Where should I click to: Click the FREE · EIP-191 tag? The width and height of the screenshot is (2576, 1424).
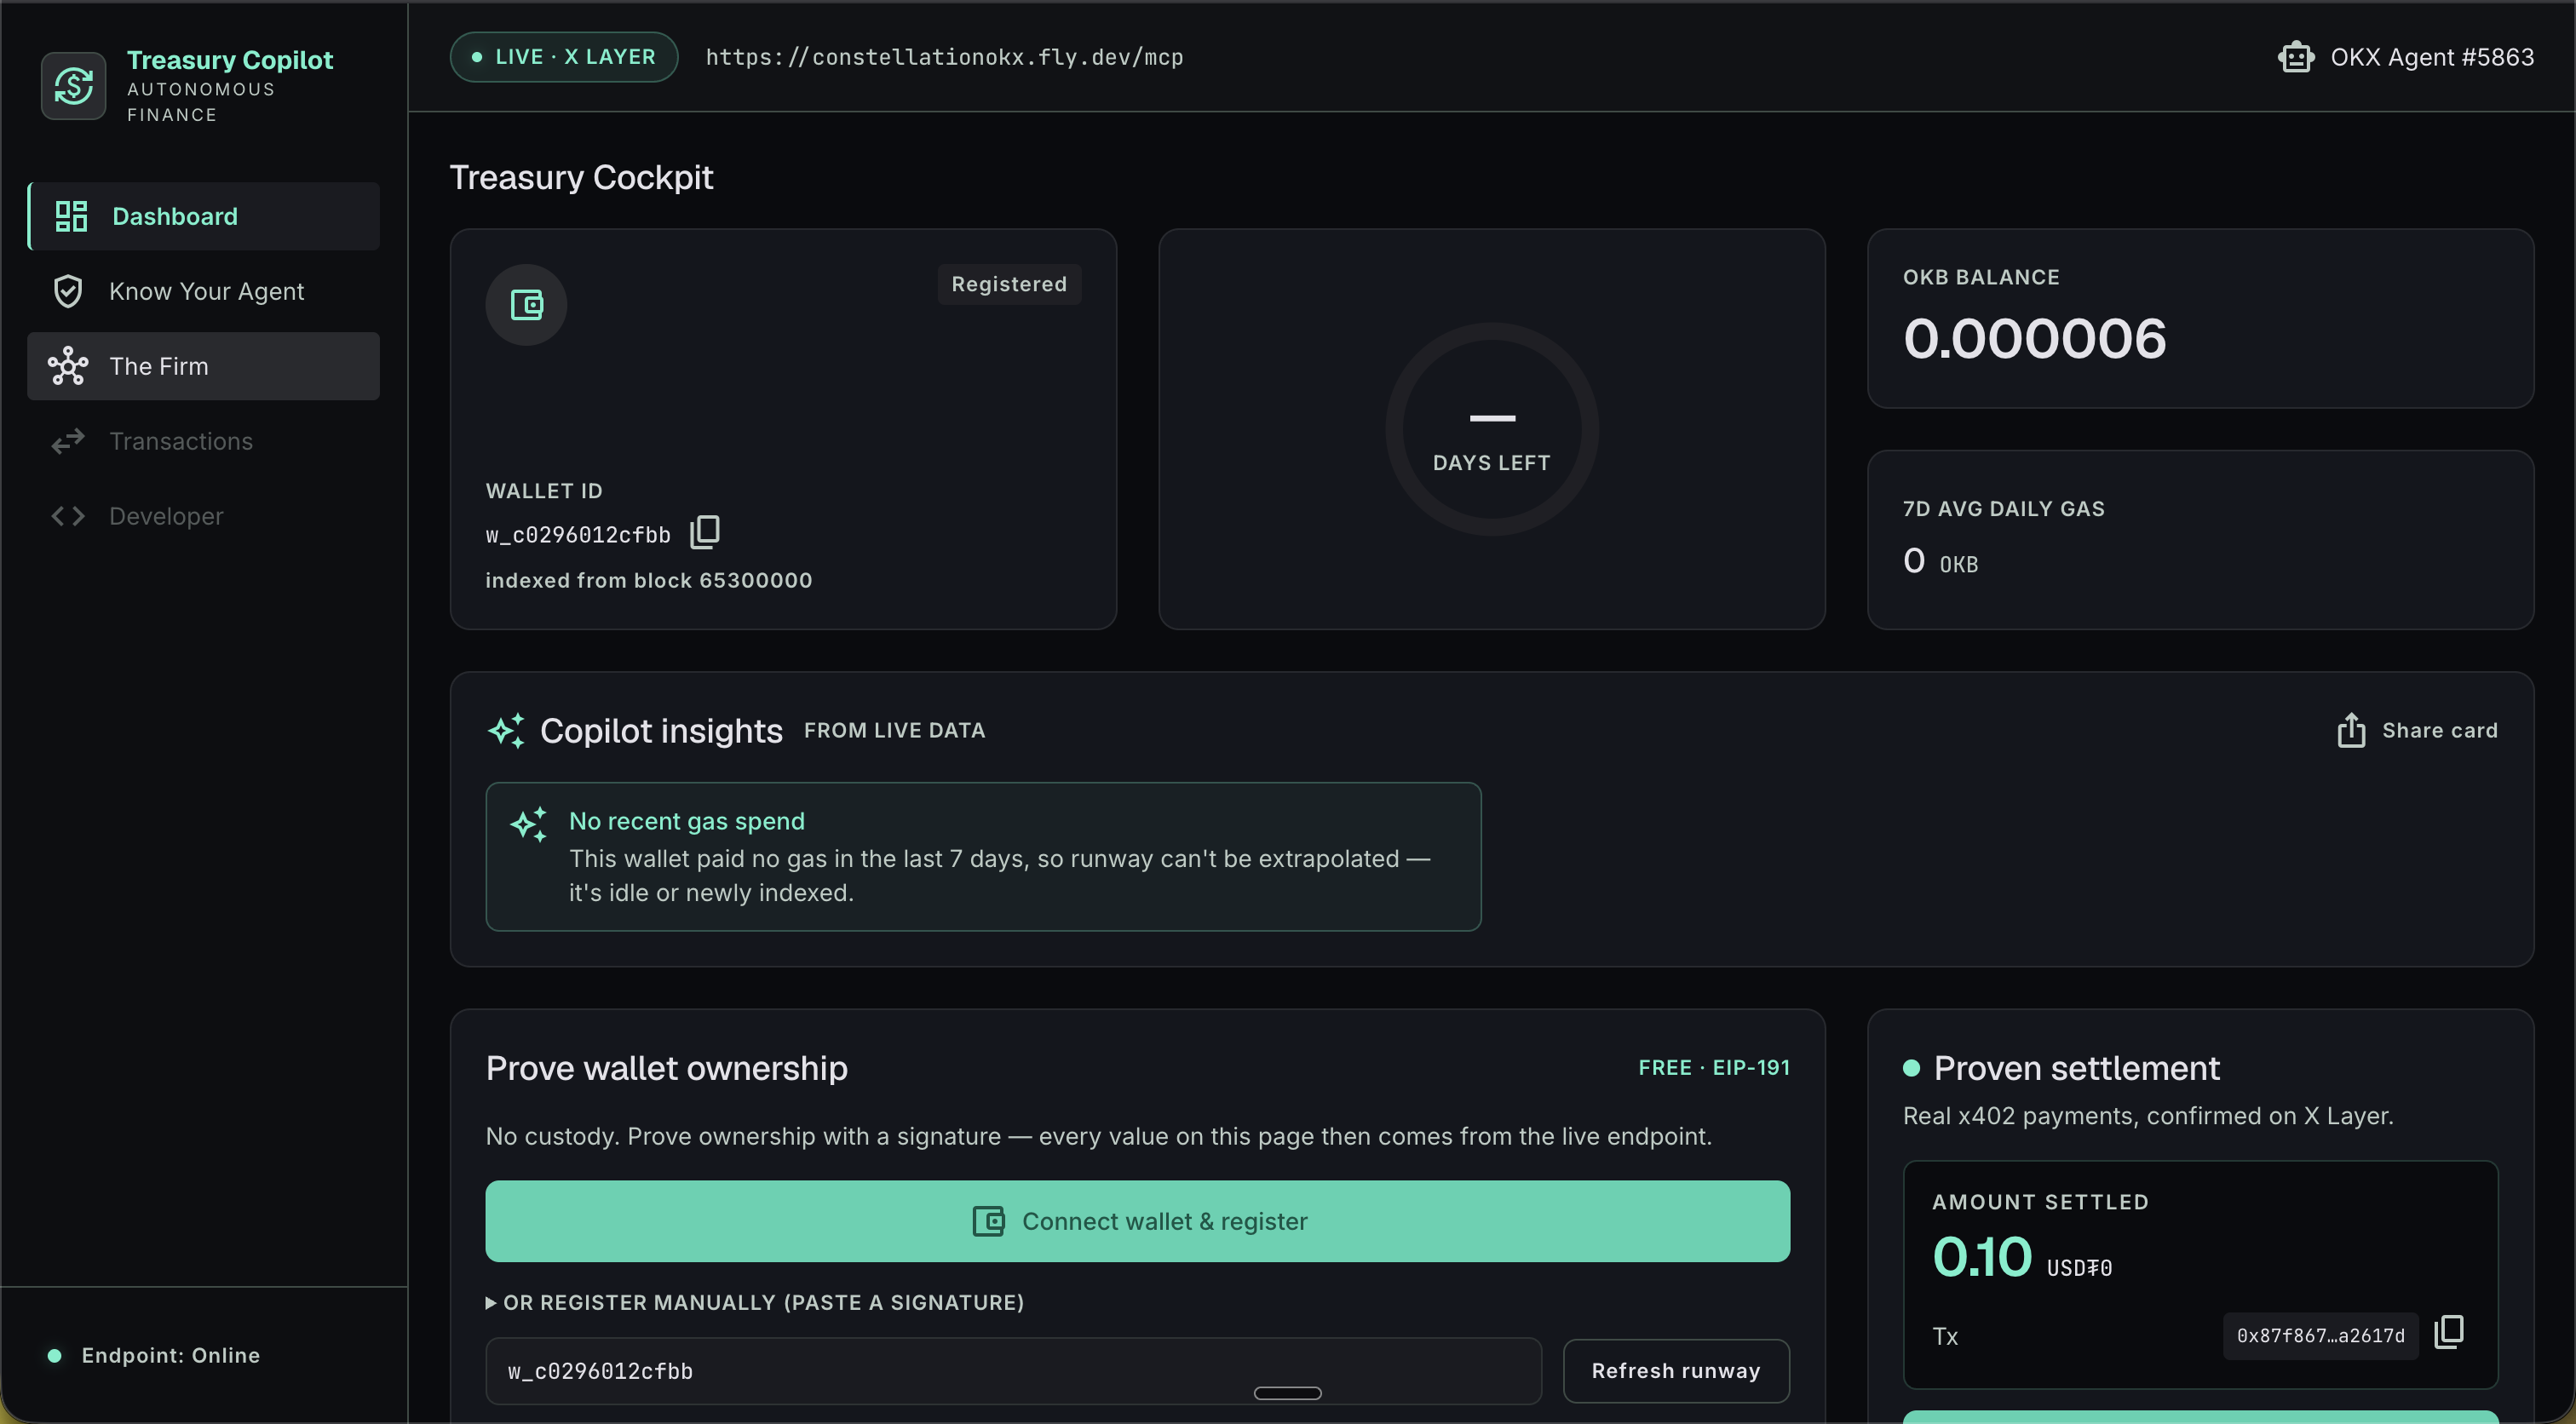click(1714, 1068)
